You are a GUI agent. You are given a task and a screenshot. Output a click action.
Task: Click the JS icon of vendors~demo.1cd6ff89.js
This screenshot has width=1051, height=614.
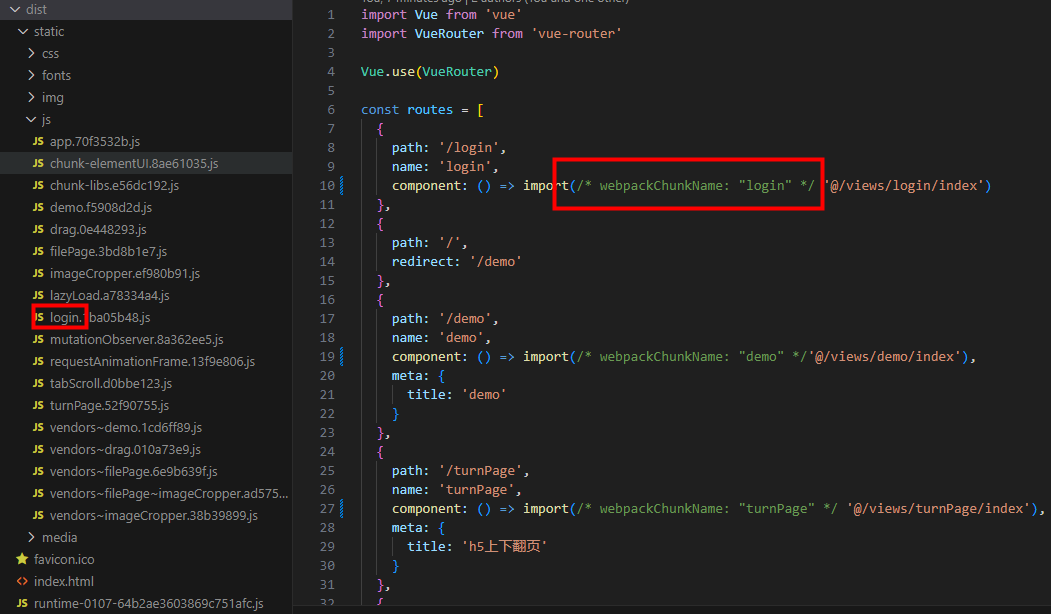(x=38, y=428)
